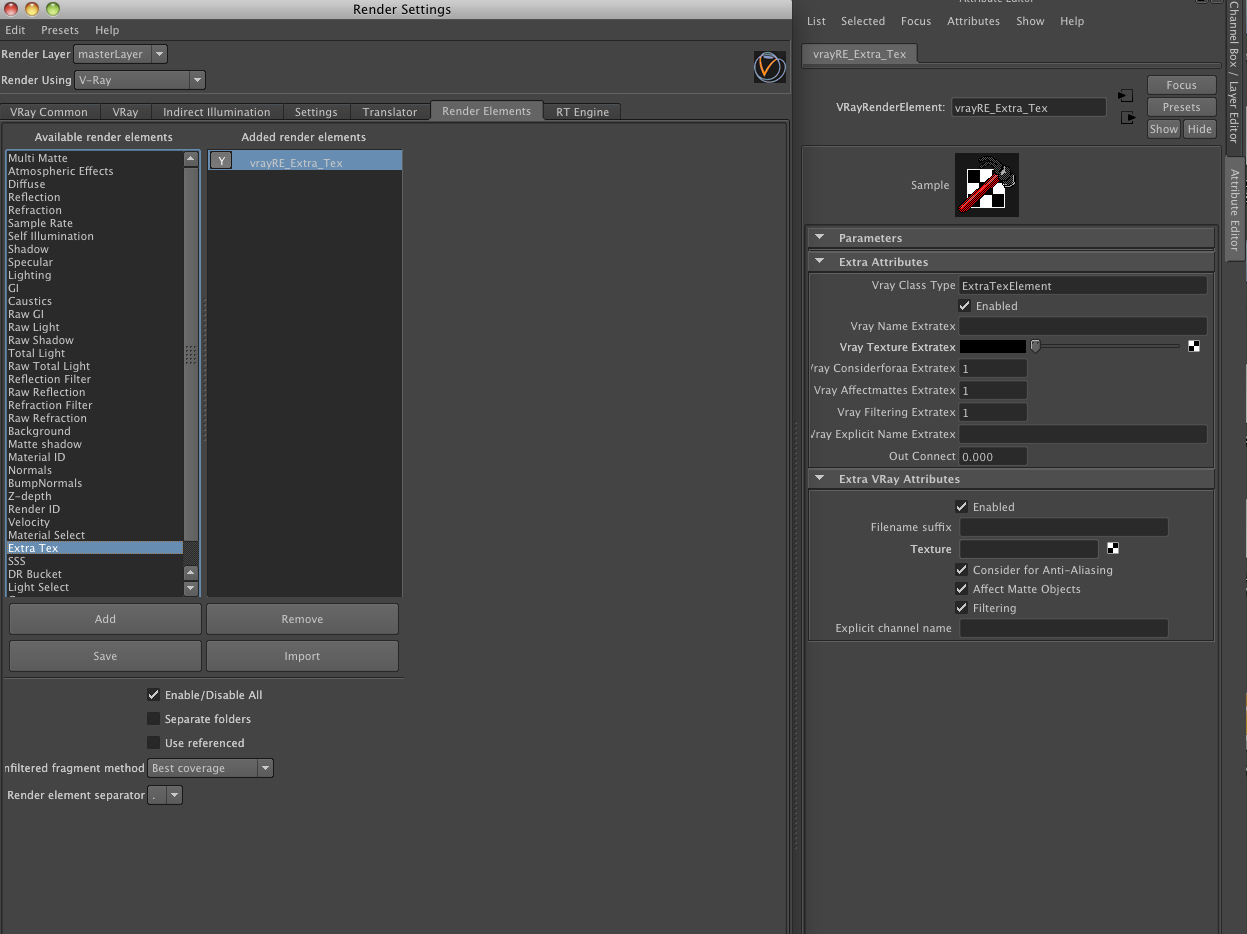Click the Filename suffix field
Image resolution: width=1247 pixels, height=934 pixels.
click(1064, 527)
